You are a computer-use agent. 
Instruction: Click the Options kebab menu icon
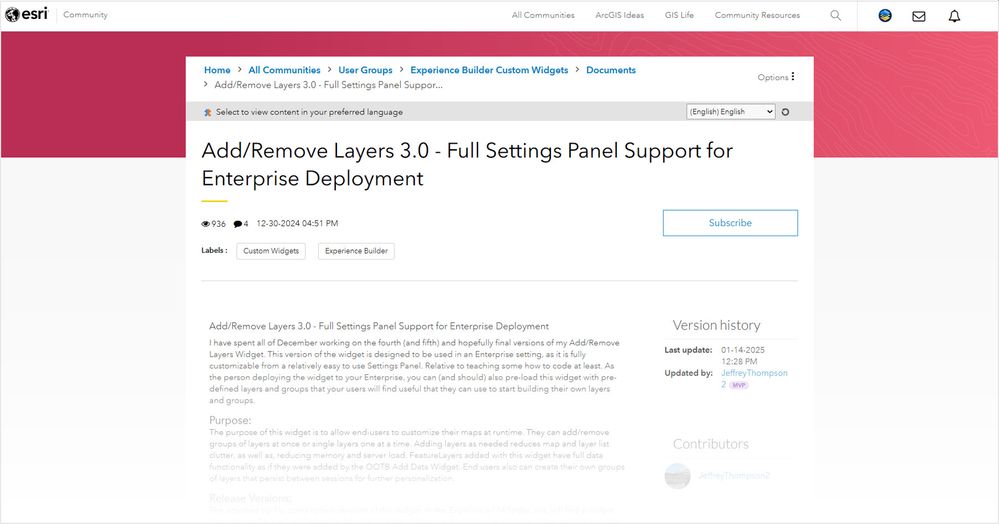[793, 76]
